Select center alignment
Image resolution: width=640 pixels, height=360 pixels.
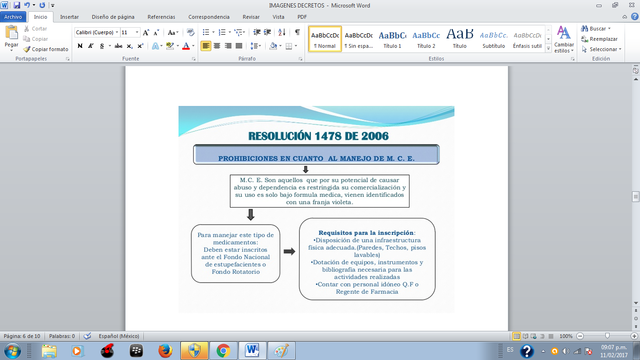217,46
